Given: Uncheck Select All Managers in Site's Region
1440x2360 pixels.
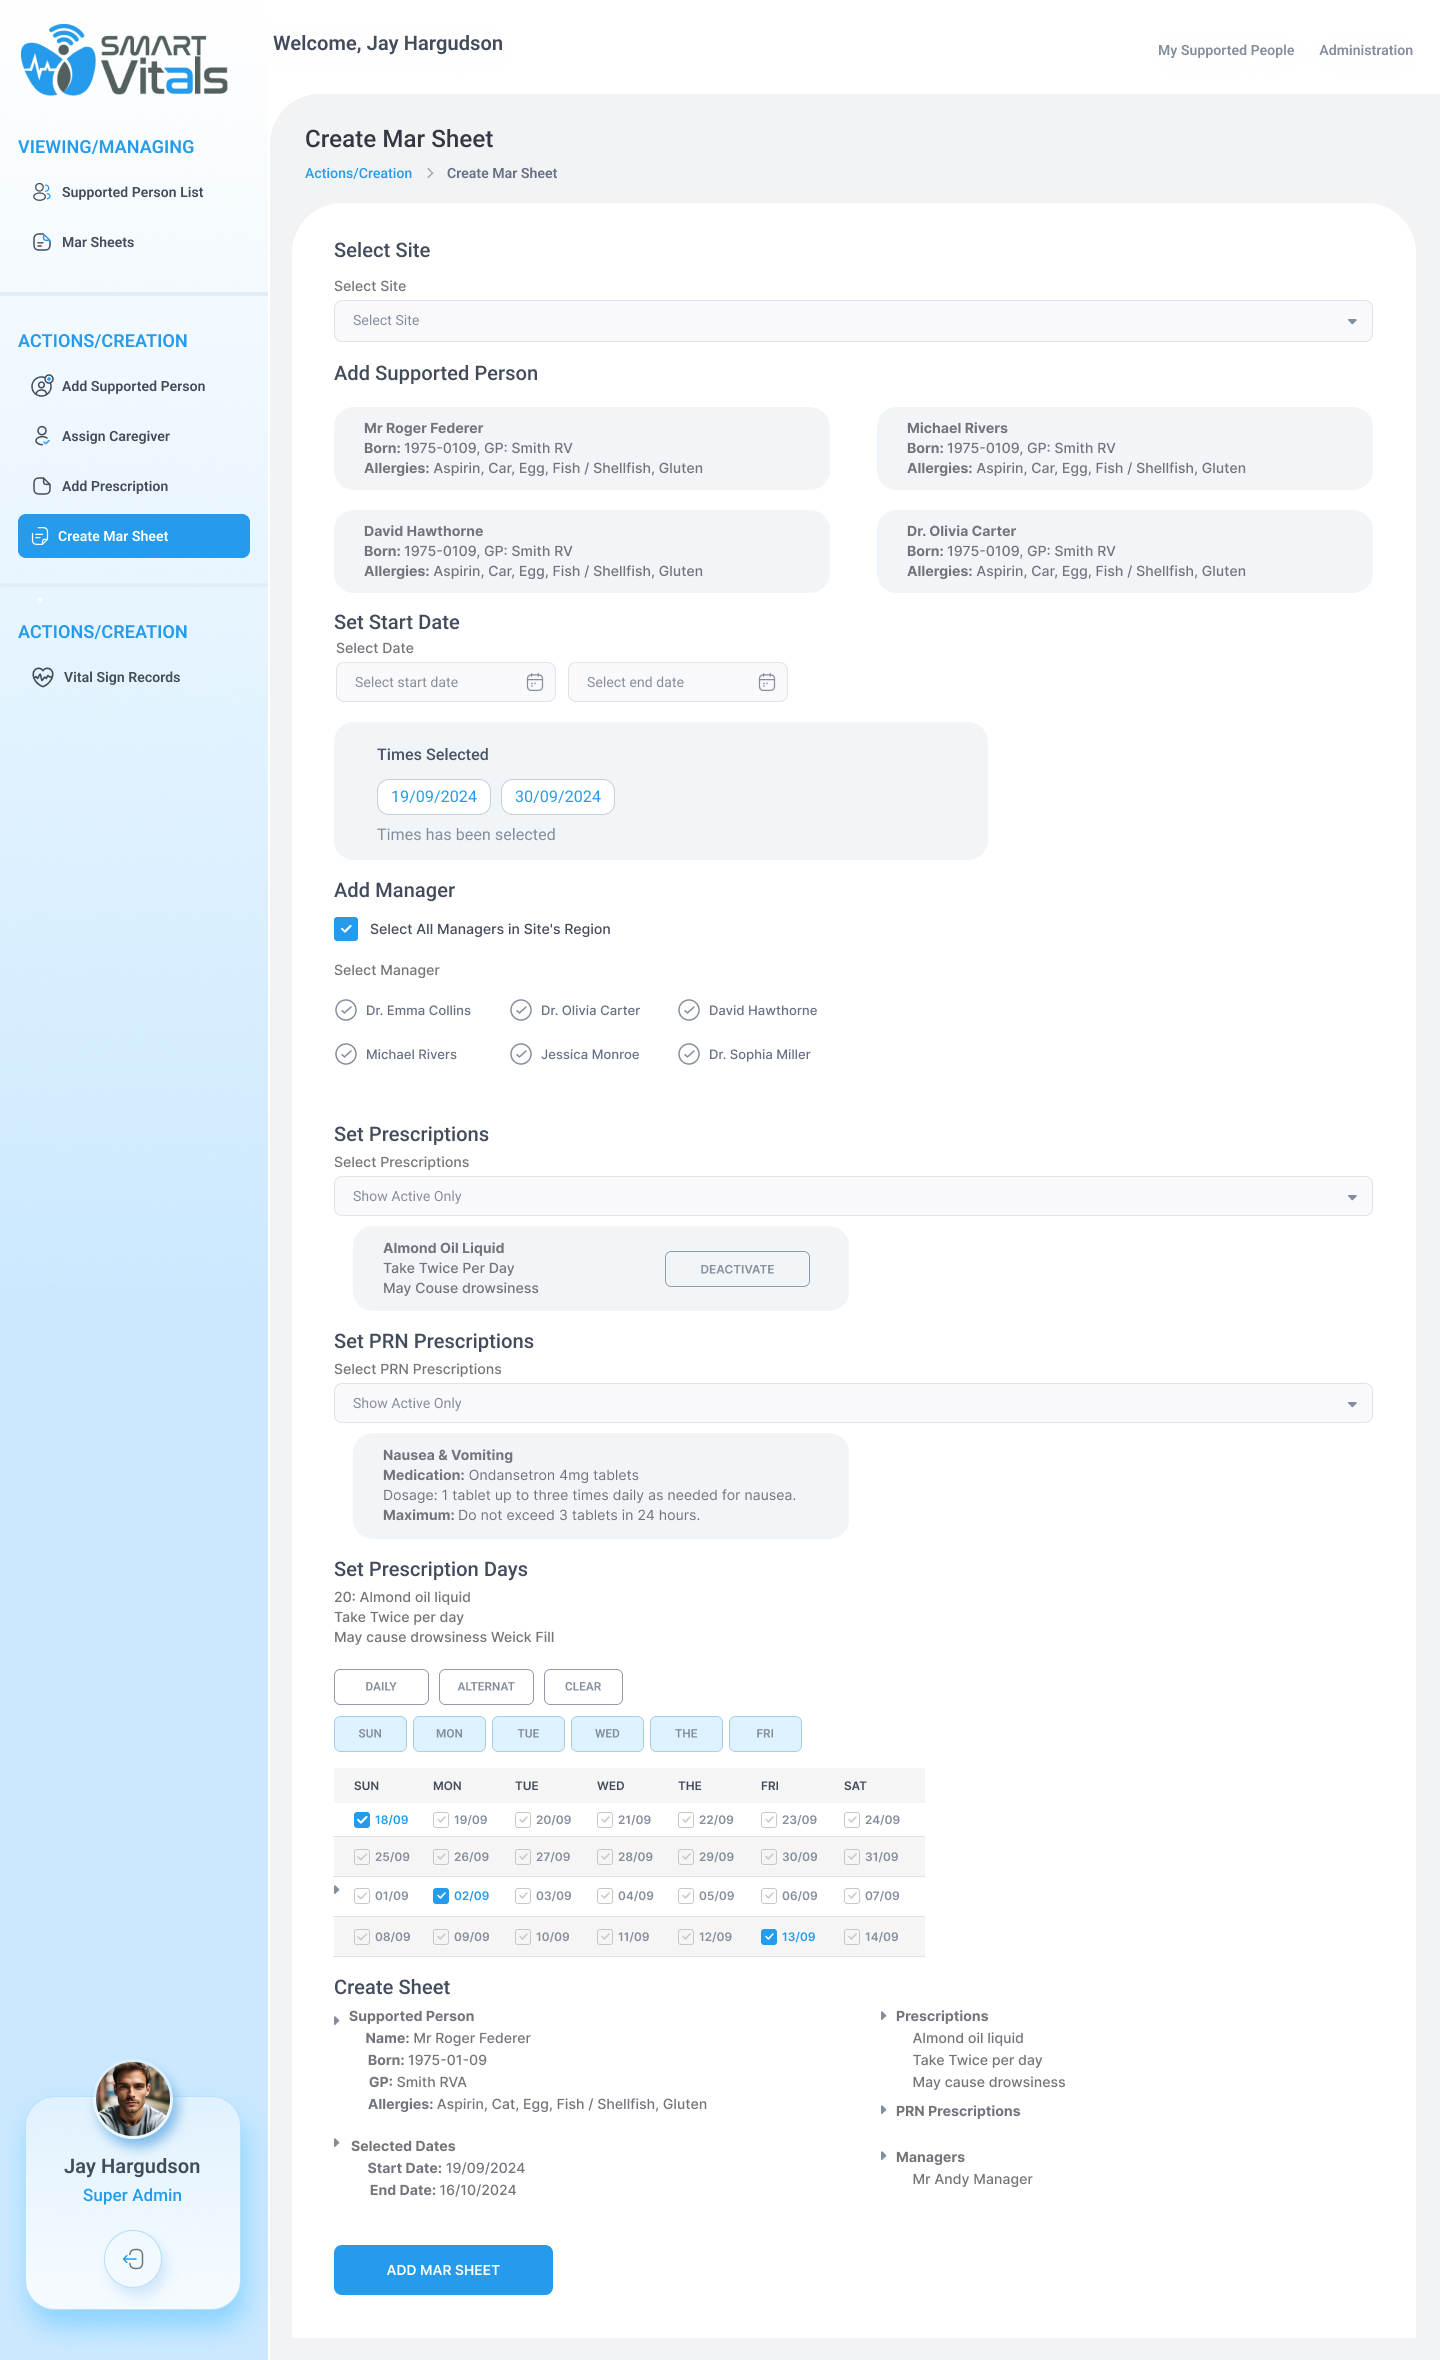Looking at the screenshot, I should click(x=346, y=929).
